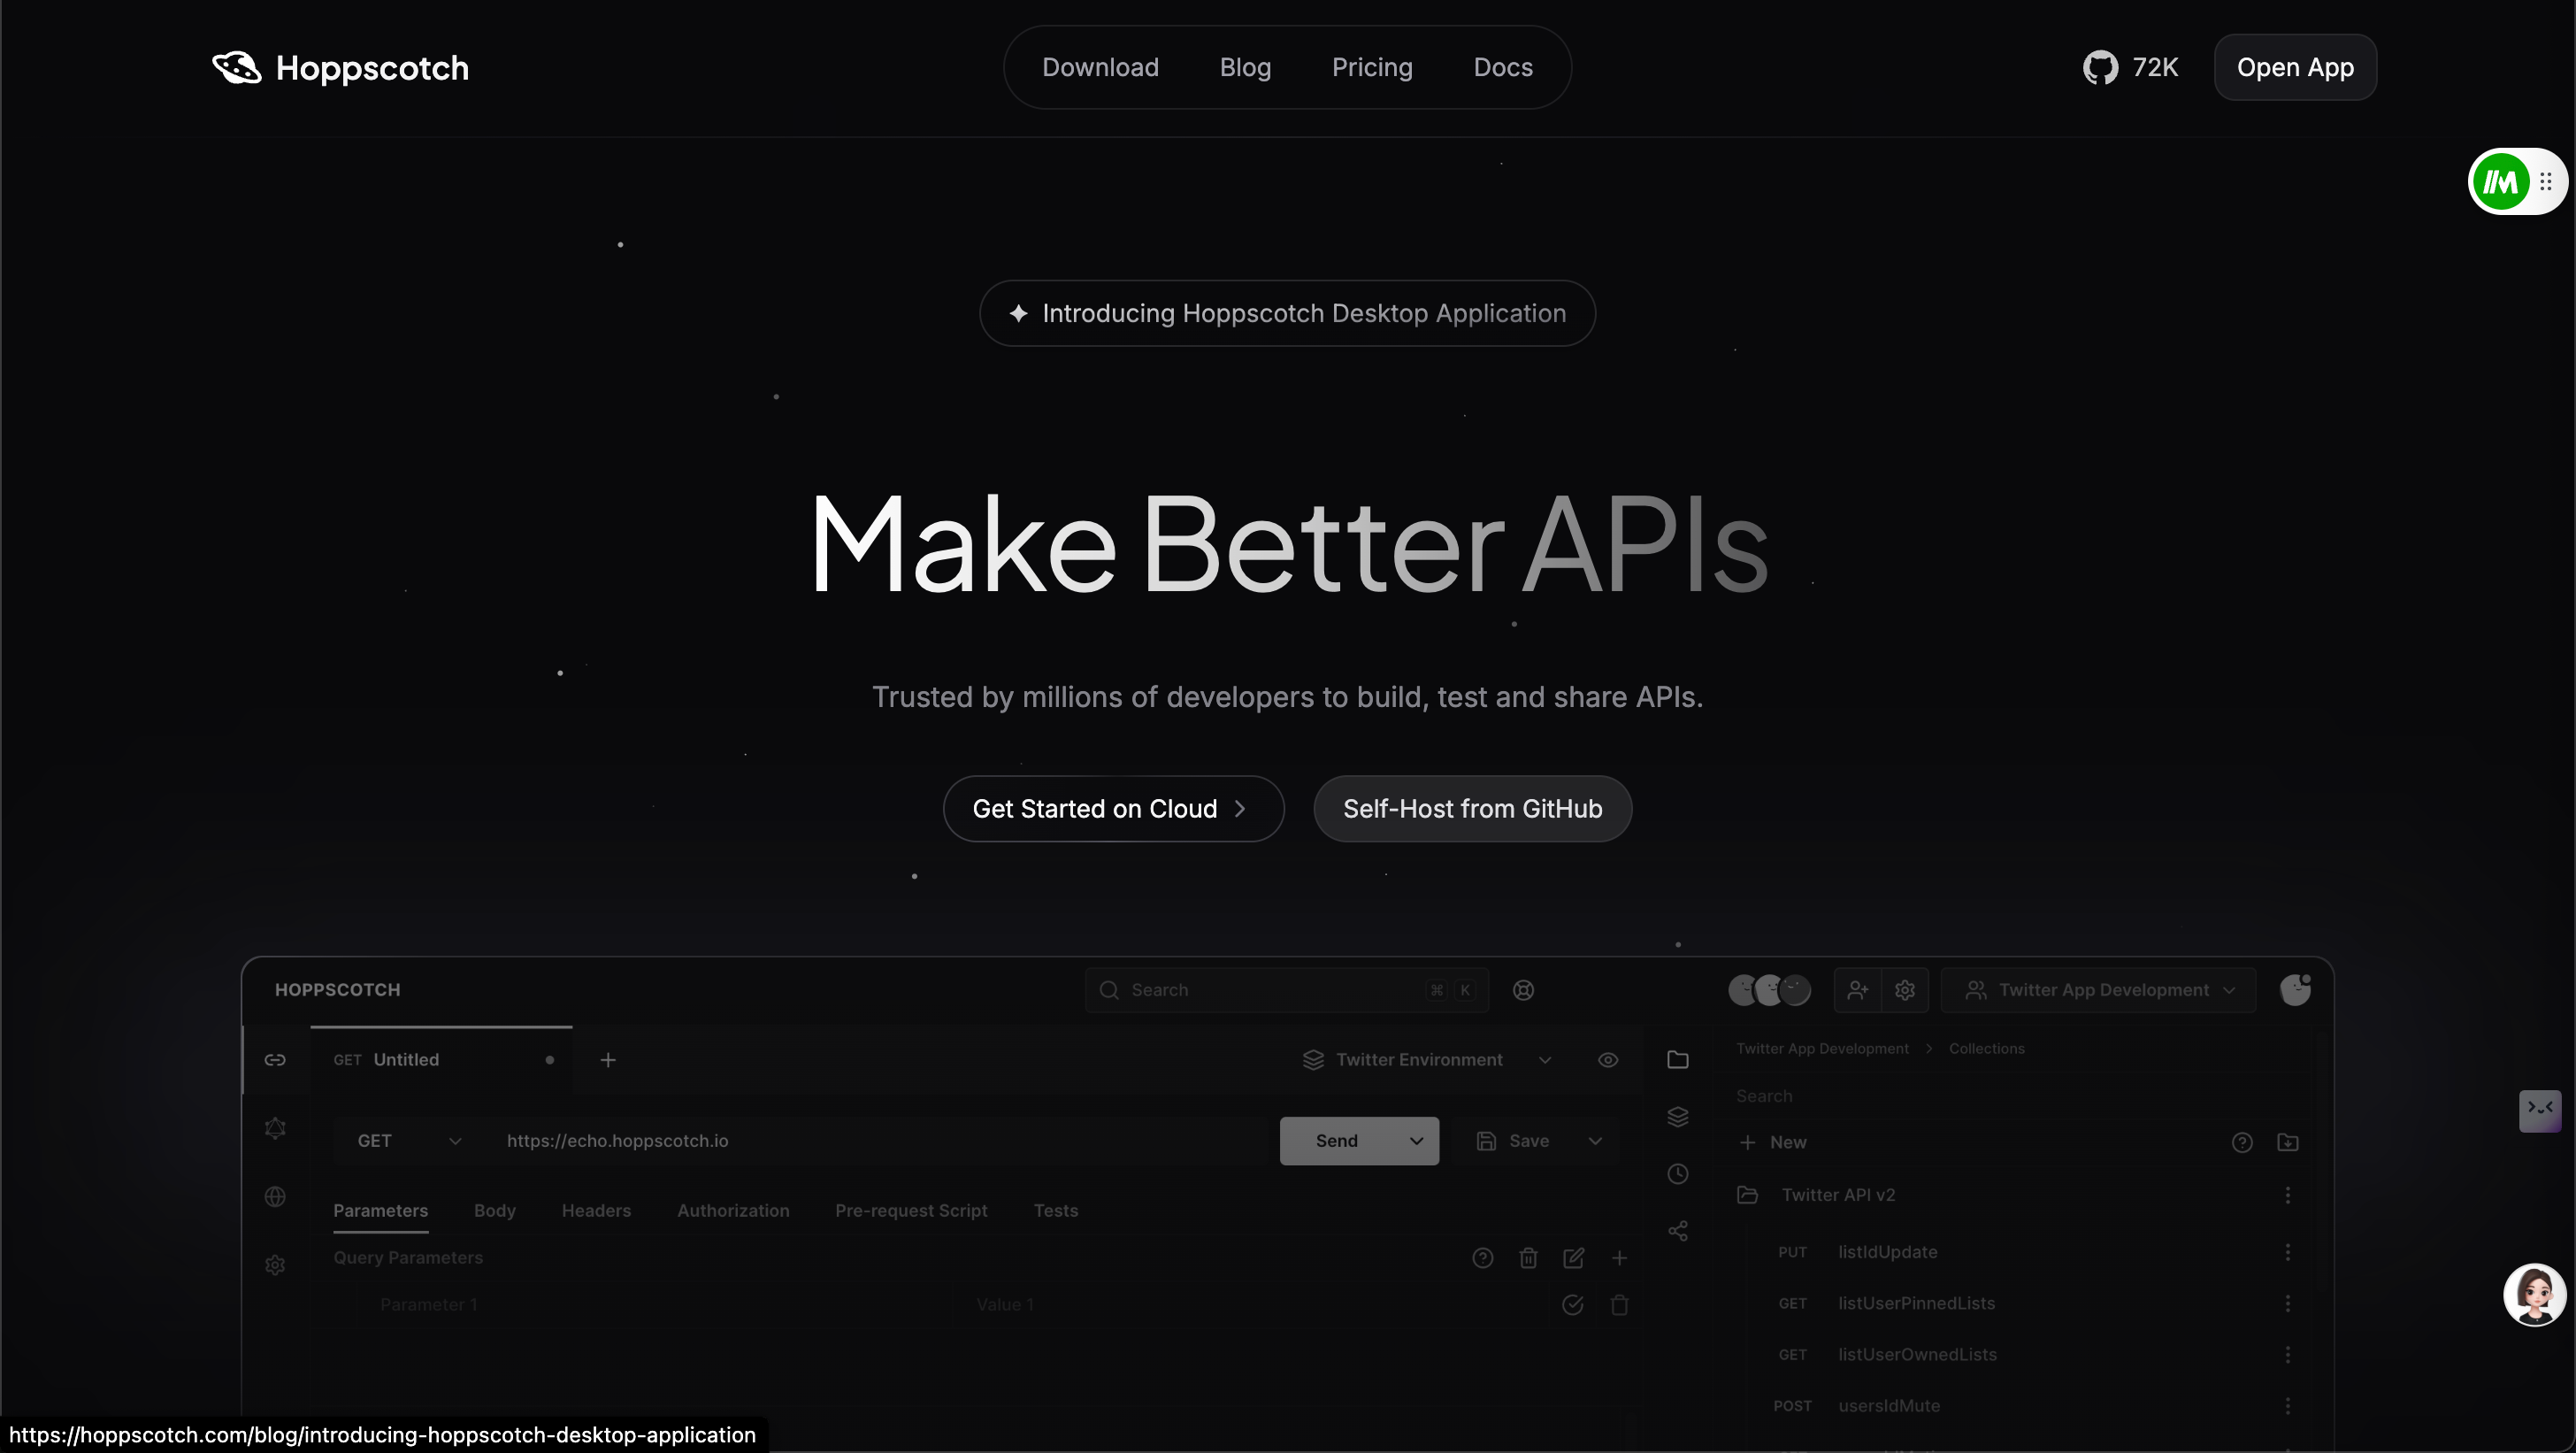Open Twitter Environment selector dropdown
The height and width of the screenshot is (1453, 2576).
[x=1428, y=1060]
